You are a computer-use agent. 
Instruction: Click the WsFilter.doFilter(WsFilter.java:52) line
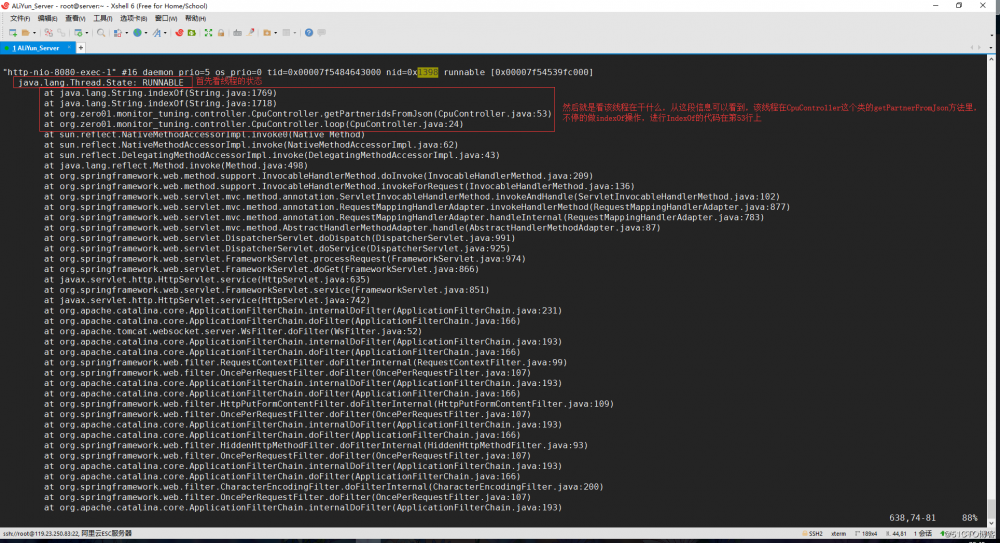click(x=233, y=331)
